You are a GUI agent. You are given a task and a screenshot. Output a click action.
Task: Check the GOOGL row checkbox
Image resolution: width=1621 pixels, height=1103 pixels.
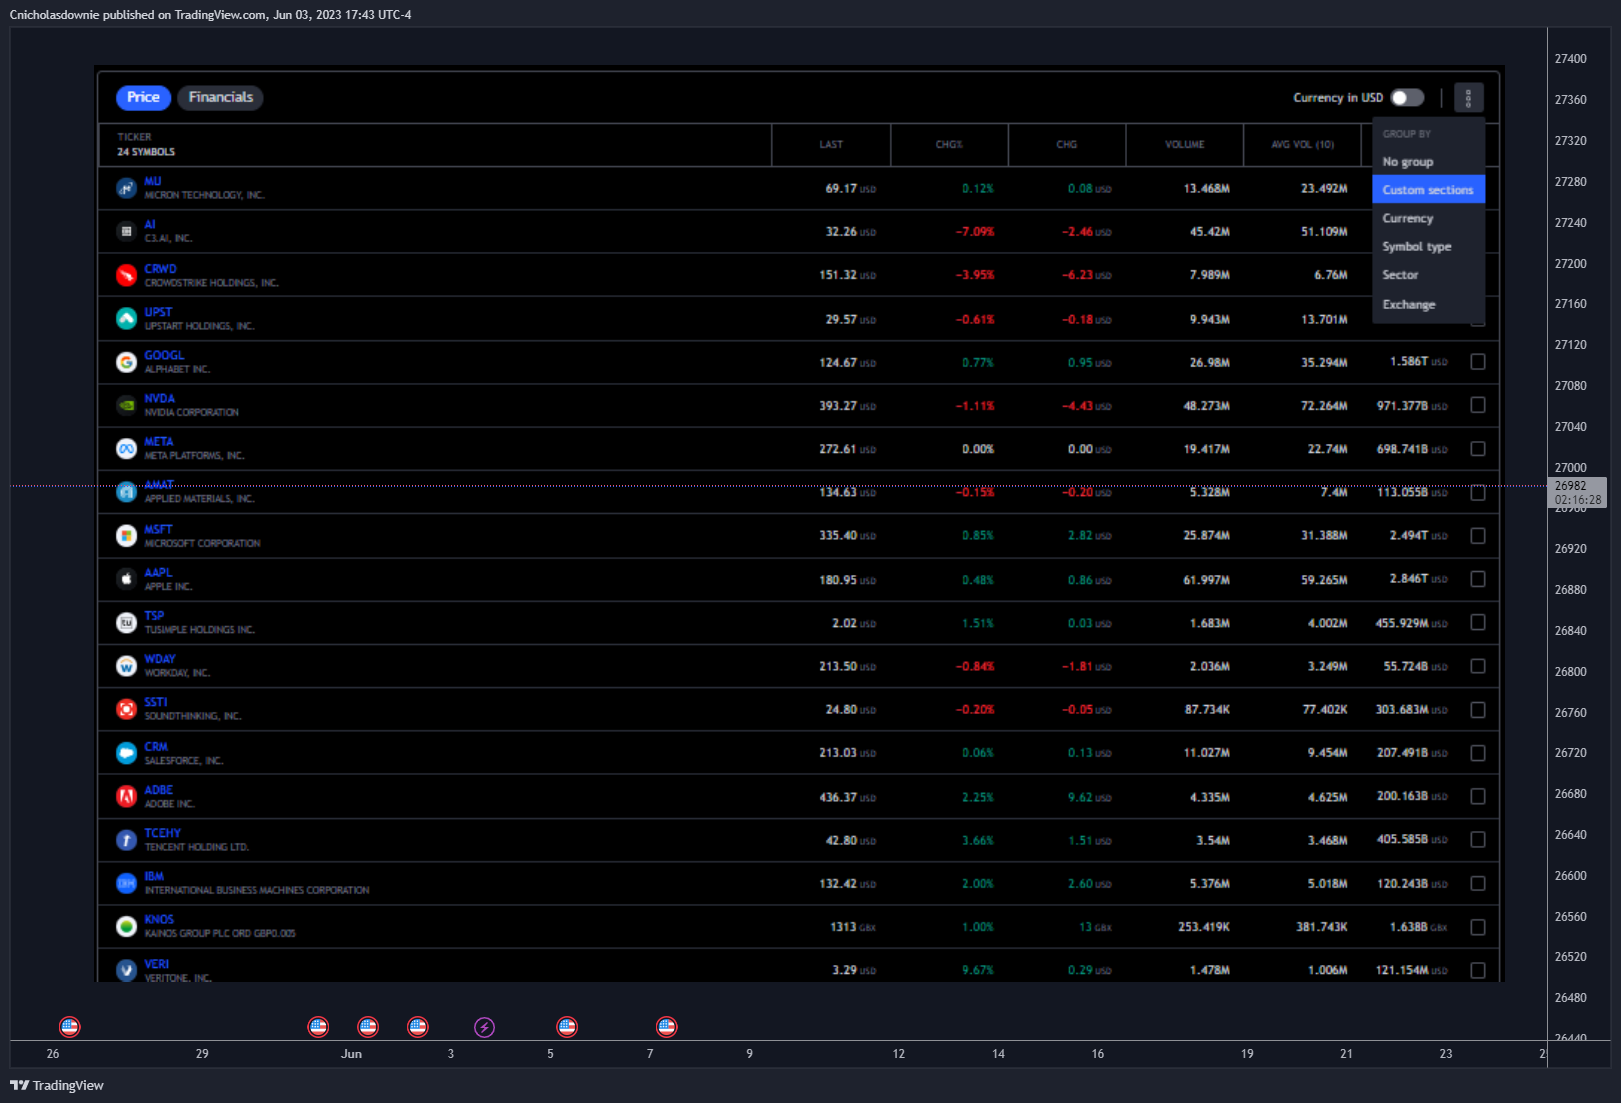[1478, 362]
